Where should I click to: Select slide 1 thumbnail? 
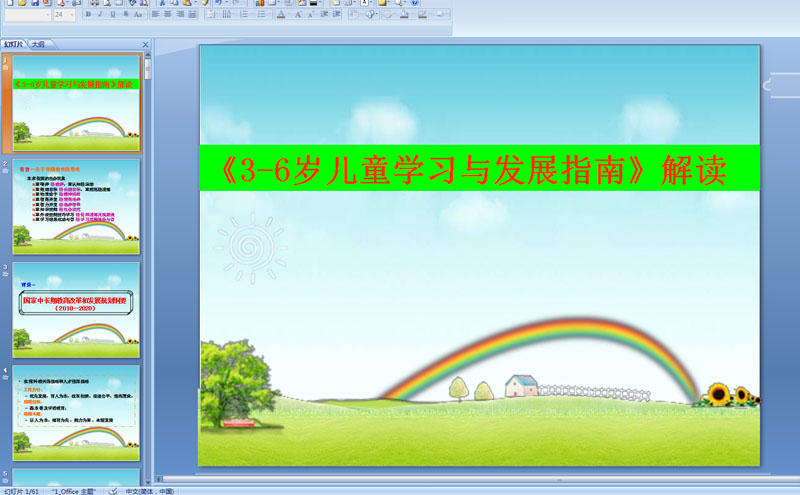[76, 104]
